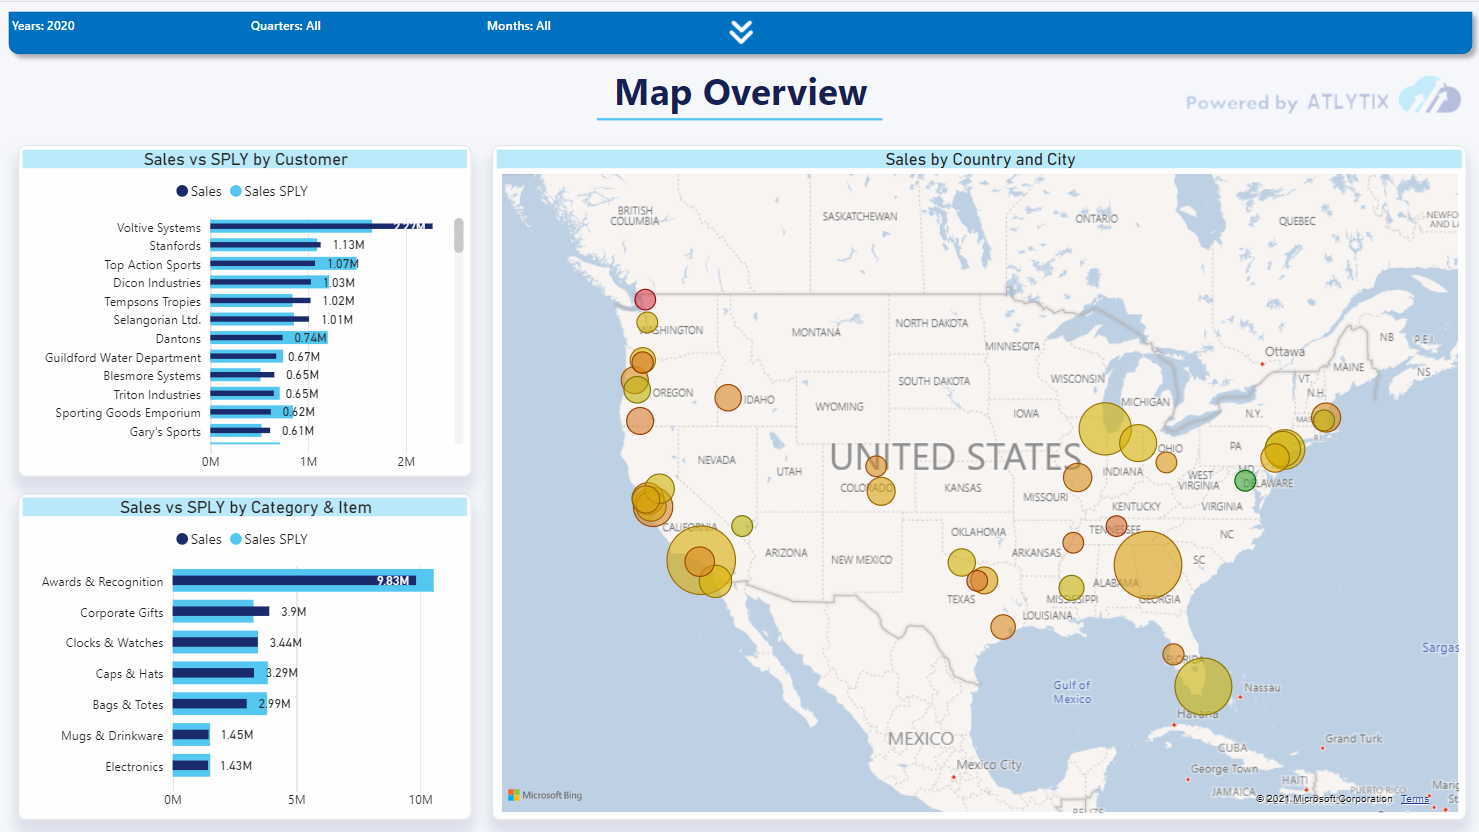Toggle the Sales legend dot in Customer chart
The width and height of the screenshot is (1479, 832).
[182, 191]
